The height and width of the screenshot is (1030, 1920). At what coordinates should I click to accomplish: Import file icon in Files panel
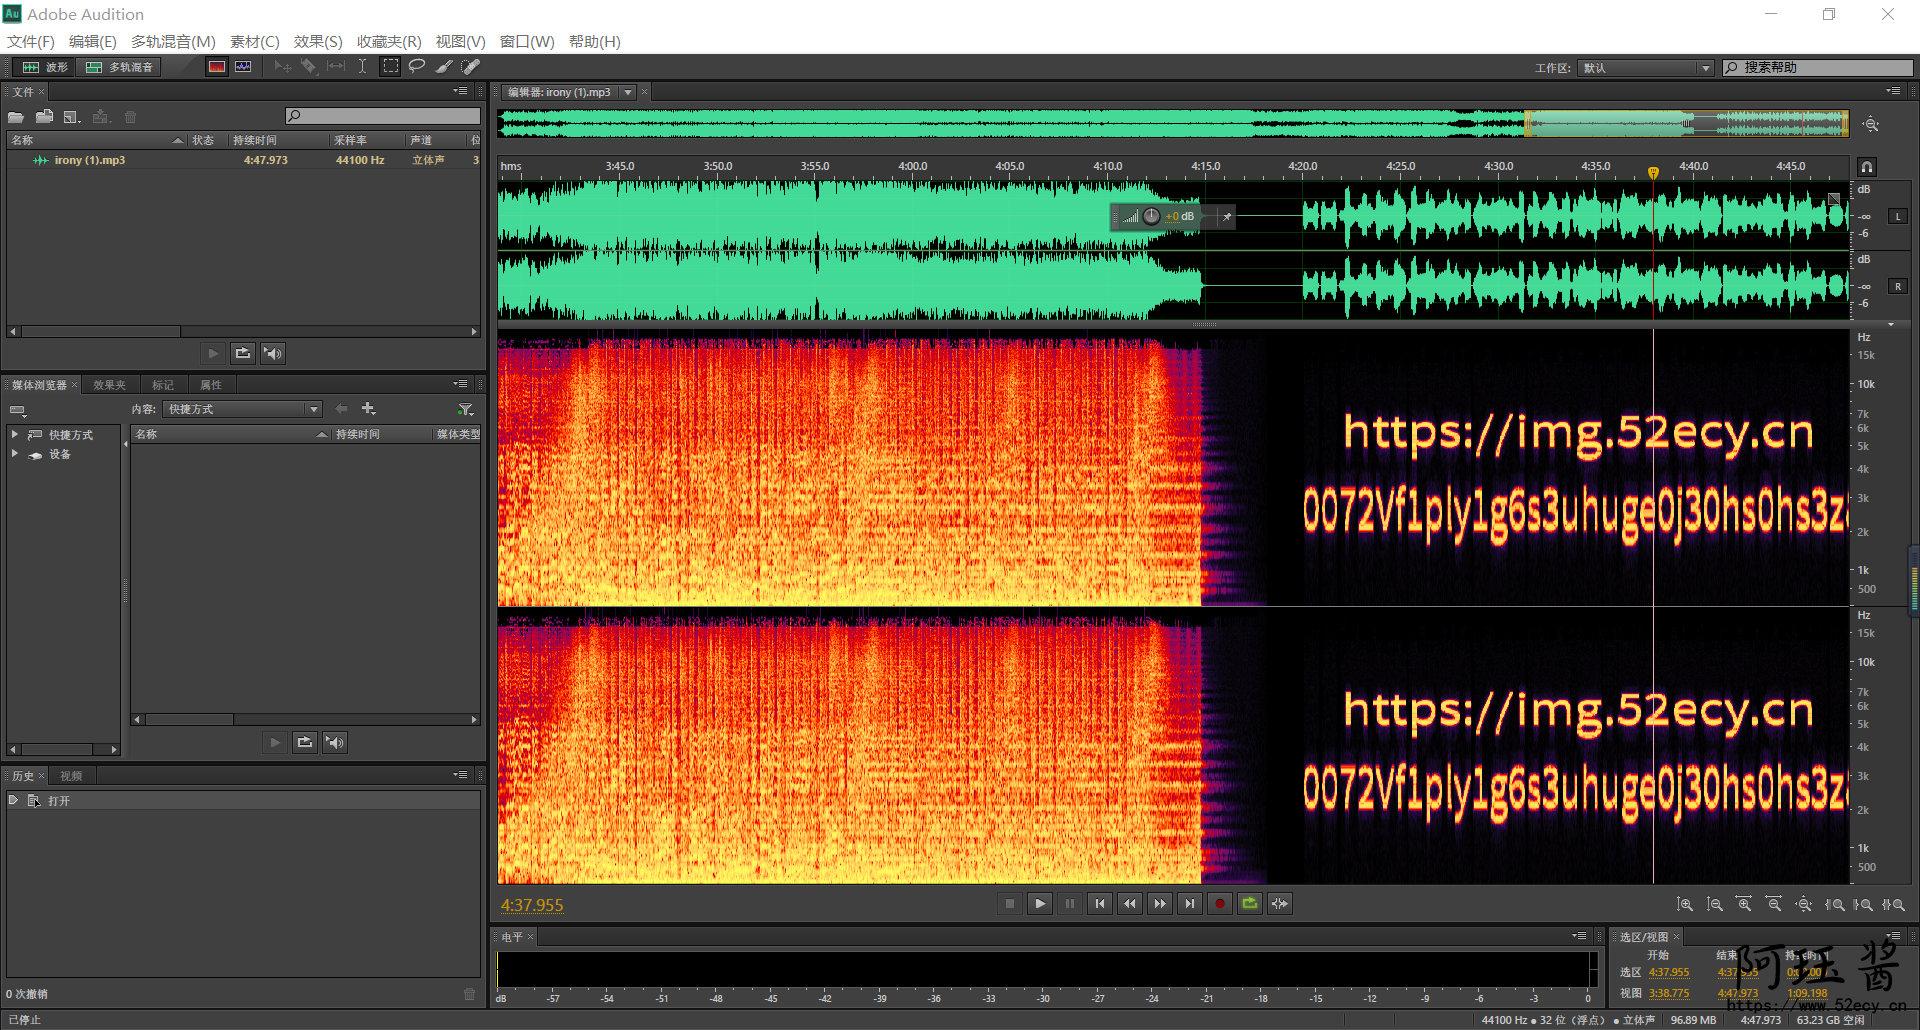point(44,117)
